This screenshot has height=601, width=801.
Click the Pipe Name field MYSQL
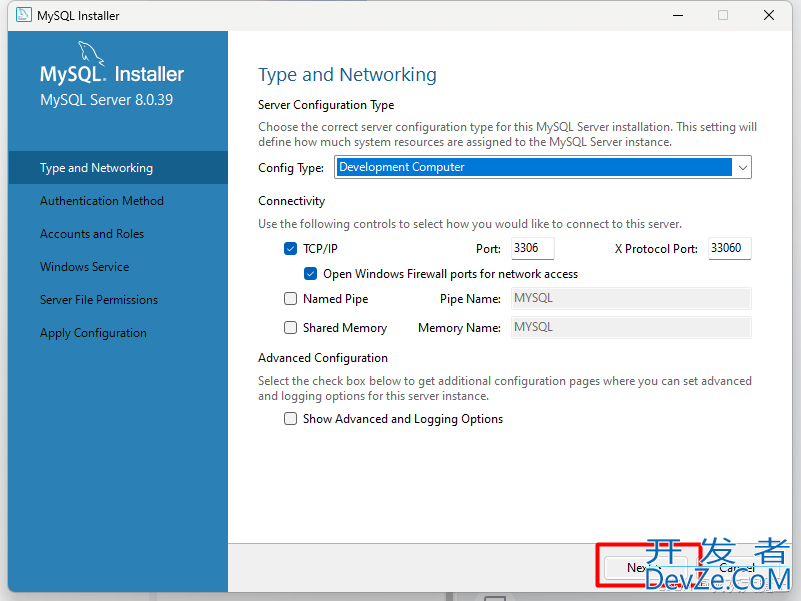(x=631, y=298)
